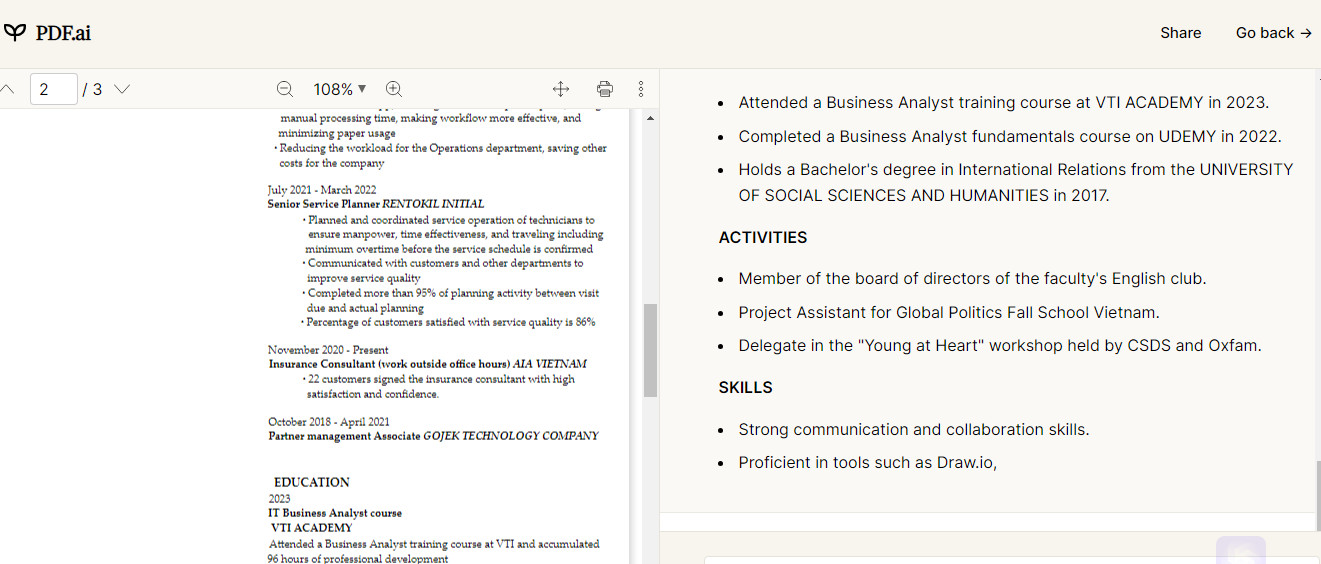
Task: Click the Go back link
Action: pyautogui.click(x=1274, y=33)
